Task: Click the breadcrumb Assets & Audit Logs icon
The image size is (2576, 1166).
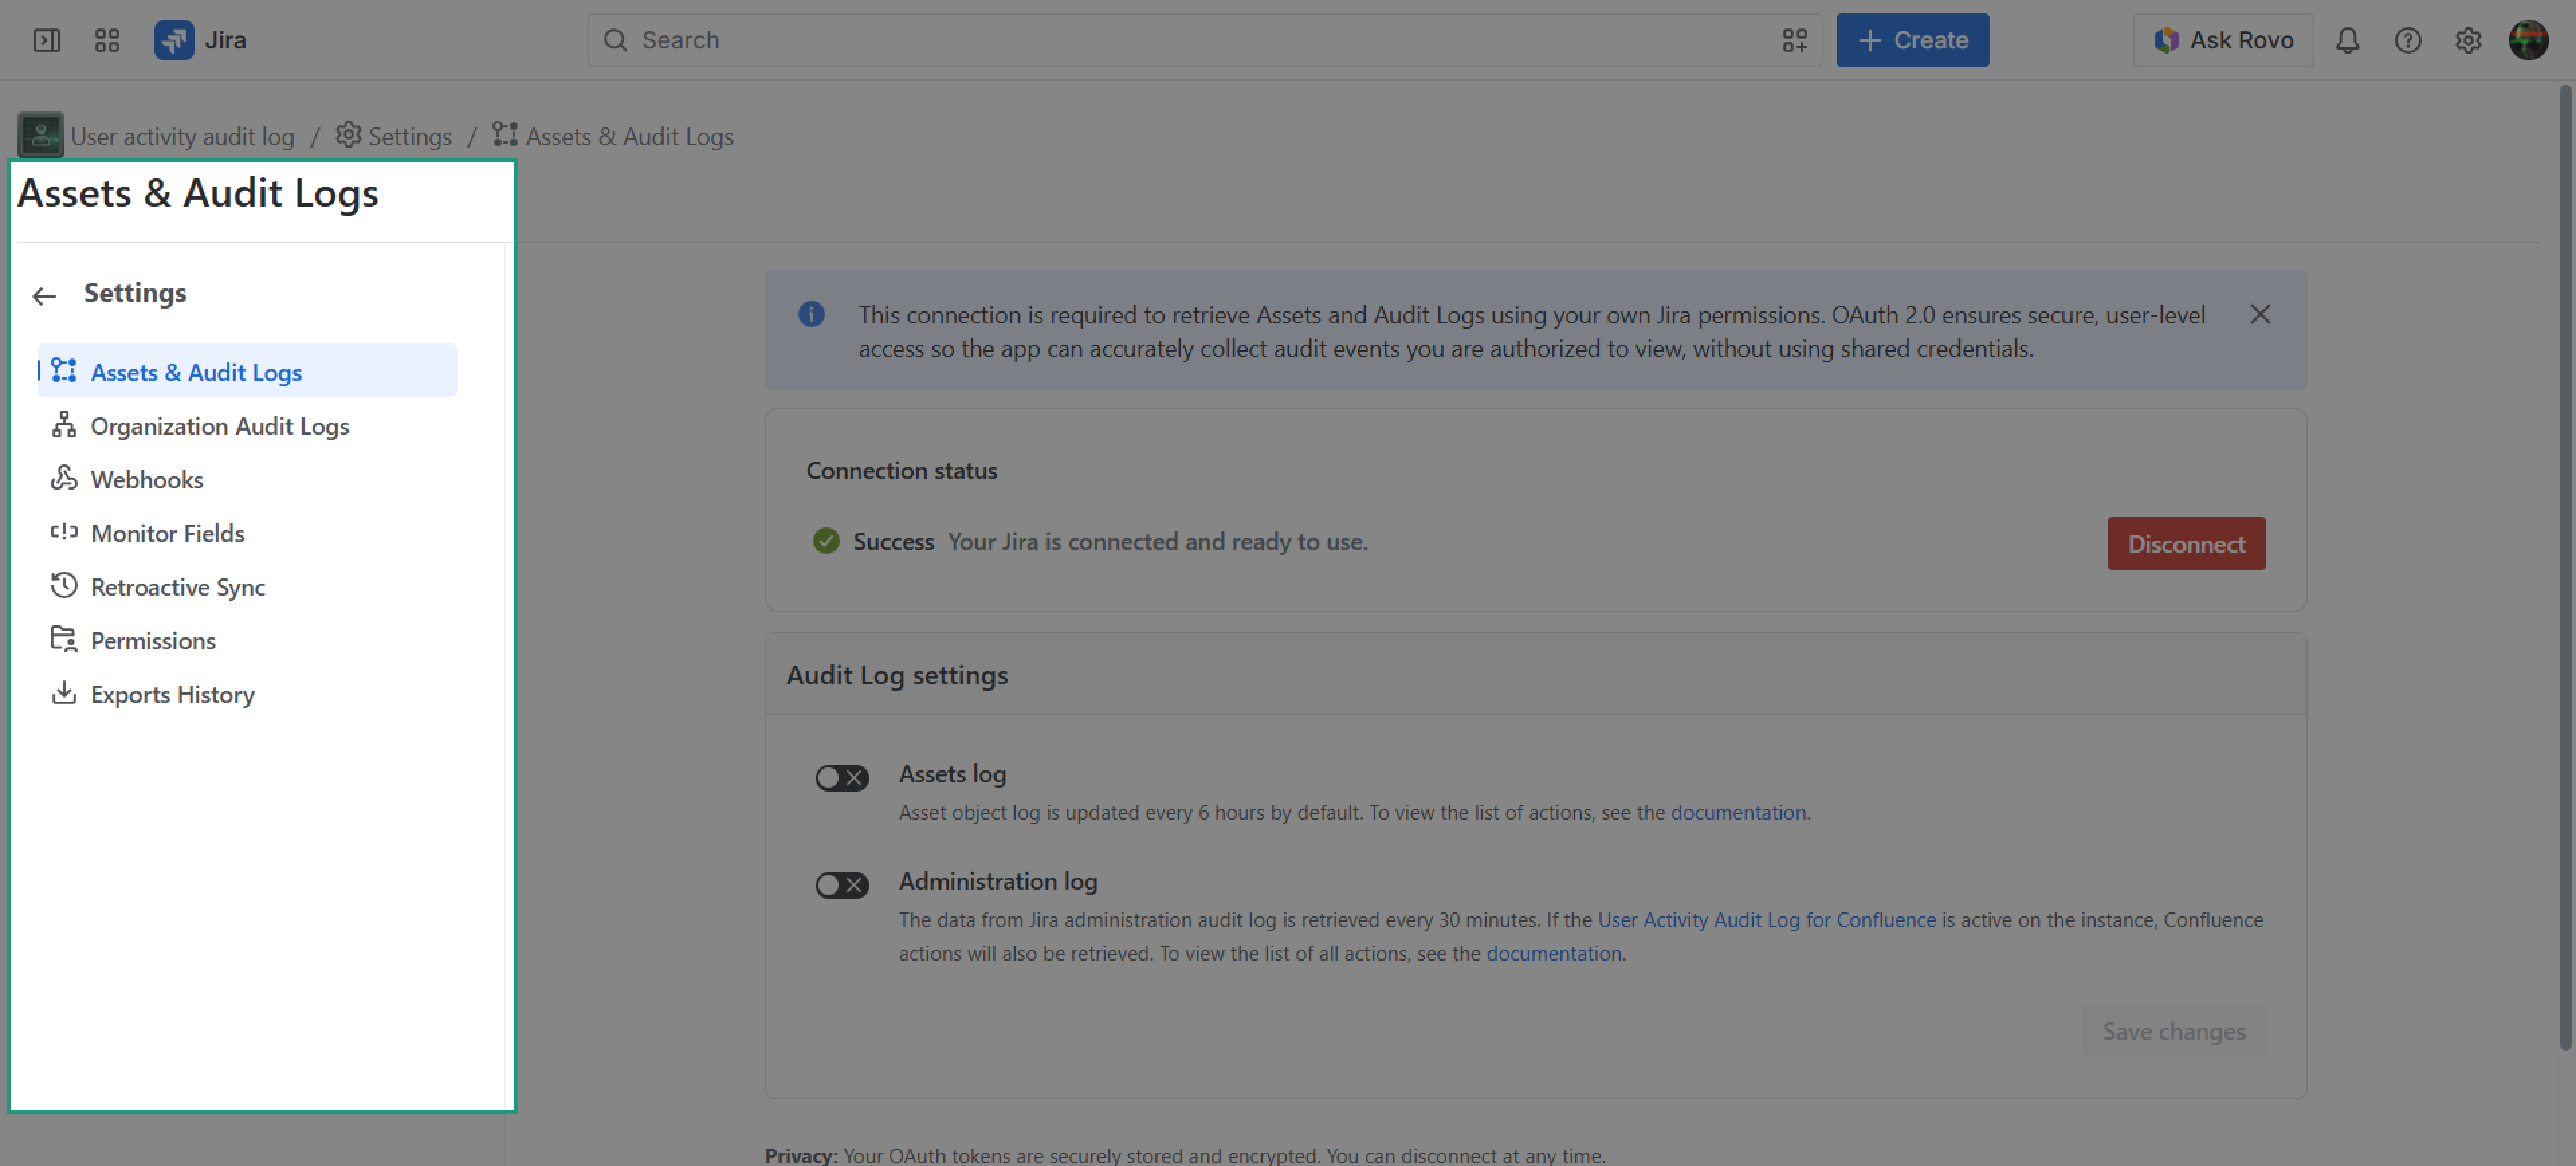Action: 505,134
